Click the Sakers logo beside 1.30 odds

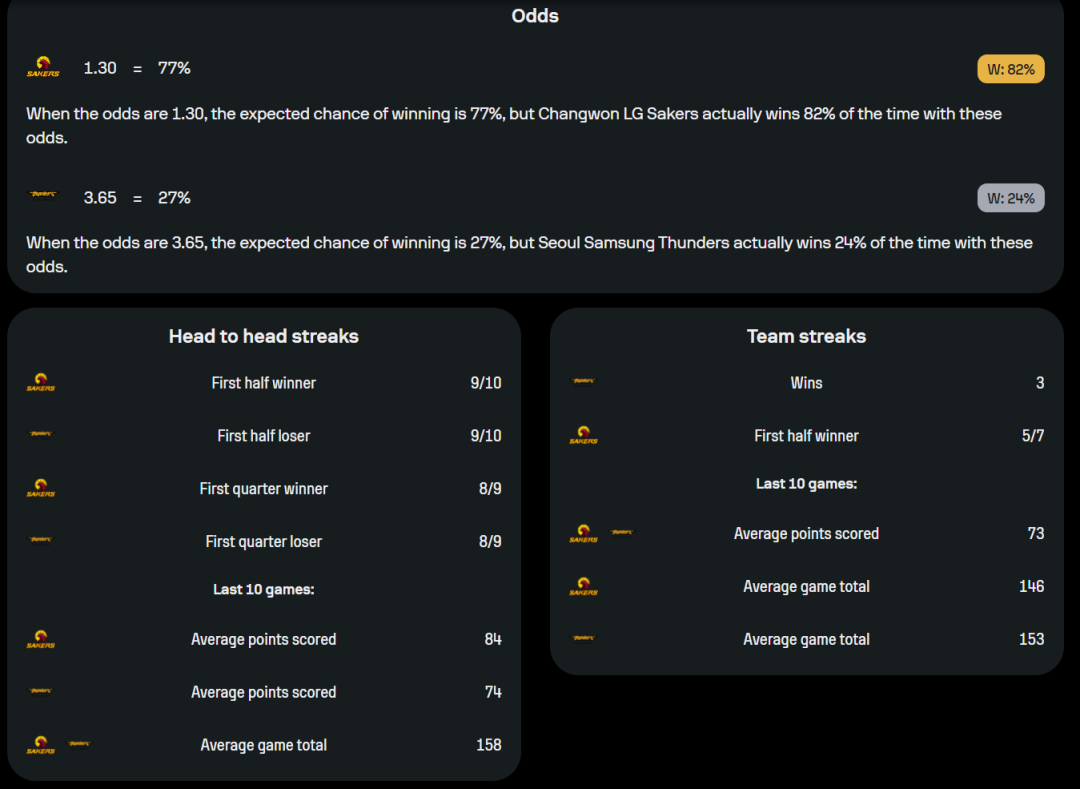43,67
